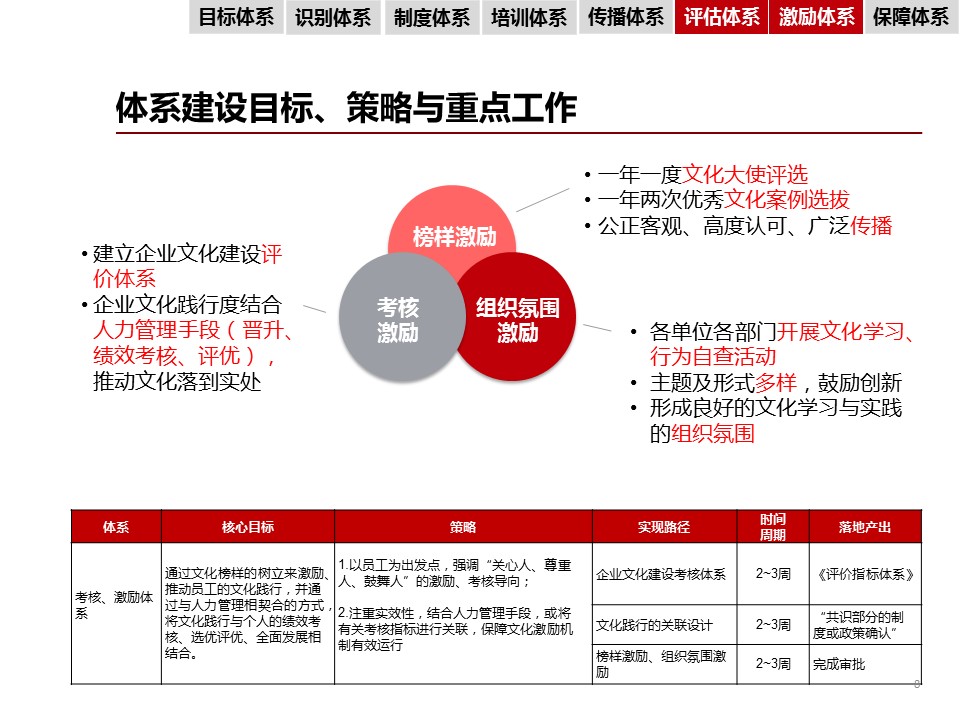960x720 pixels.
Task: Click the 传播体系 tab
Action: (x=625, y=18)
